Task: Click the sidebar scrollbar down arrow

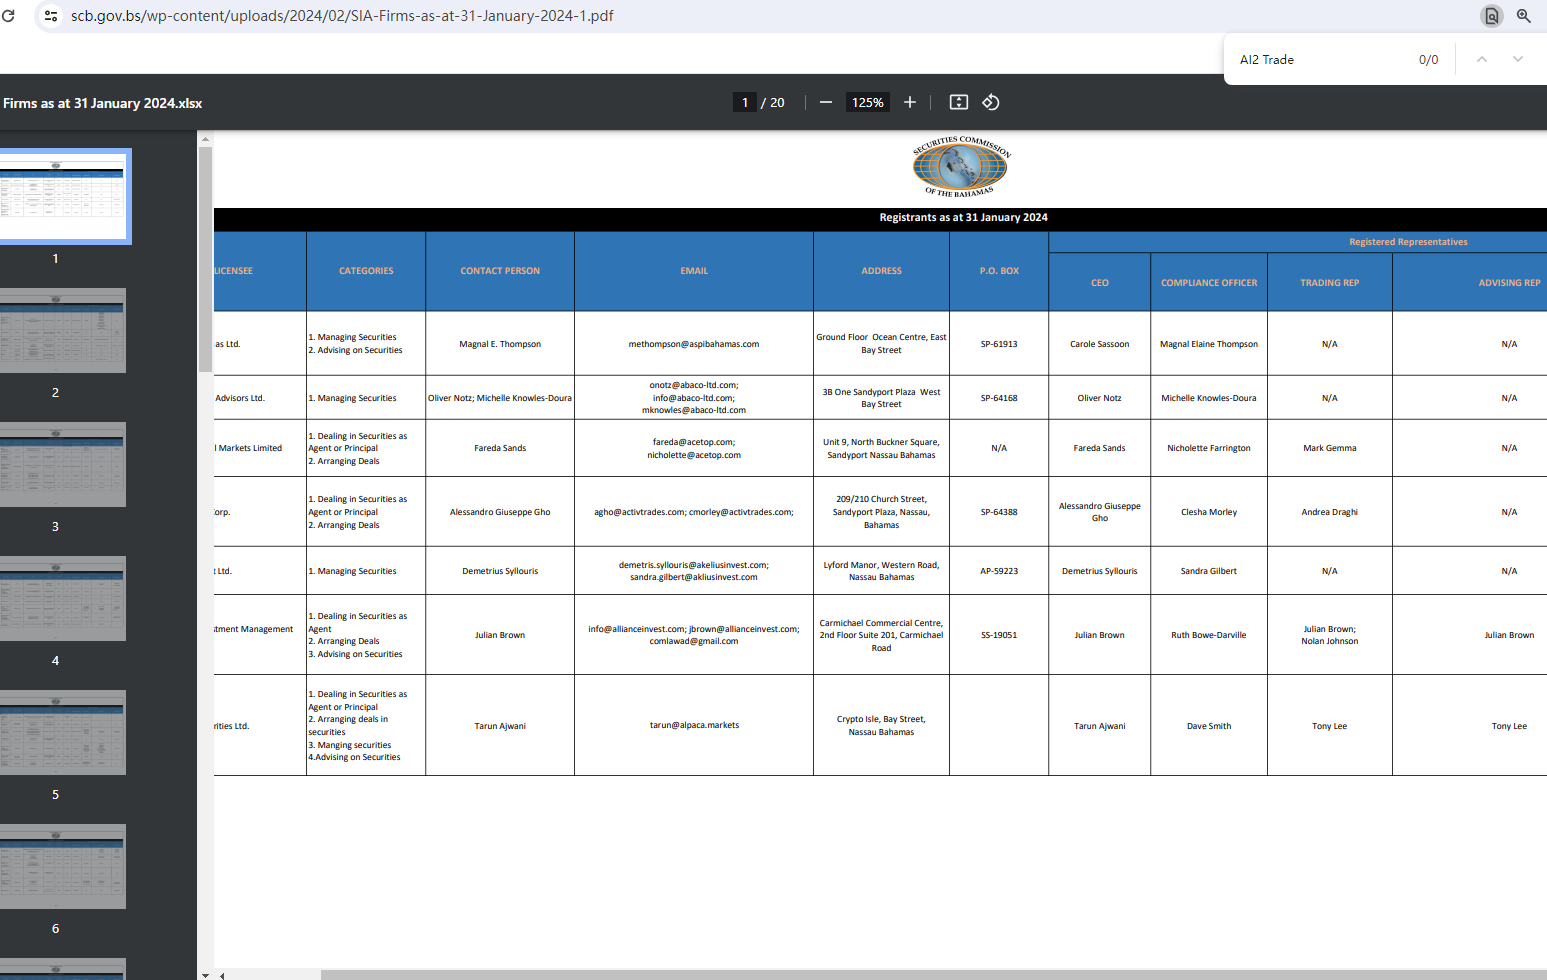Action: (x=205, y=974)
